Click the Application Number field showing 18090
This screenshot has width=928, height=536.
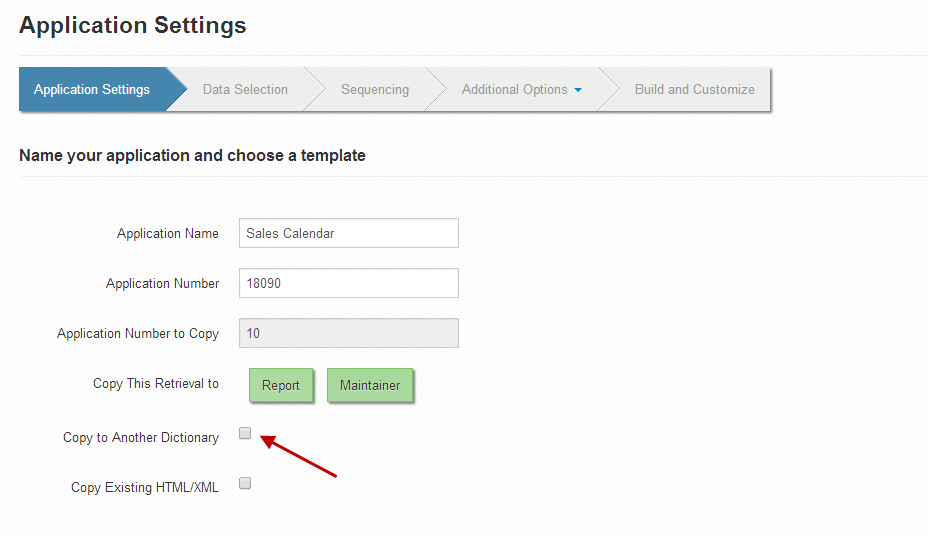click(349, 283)
